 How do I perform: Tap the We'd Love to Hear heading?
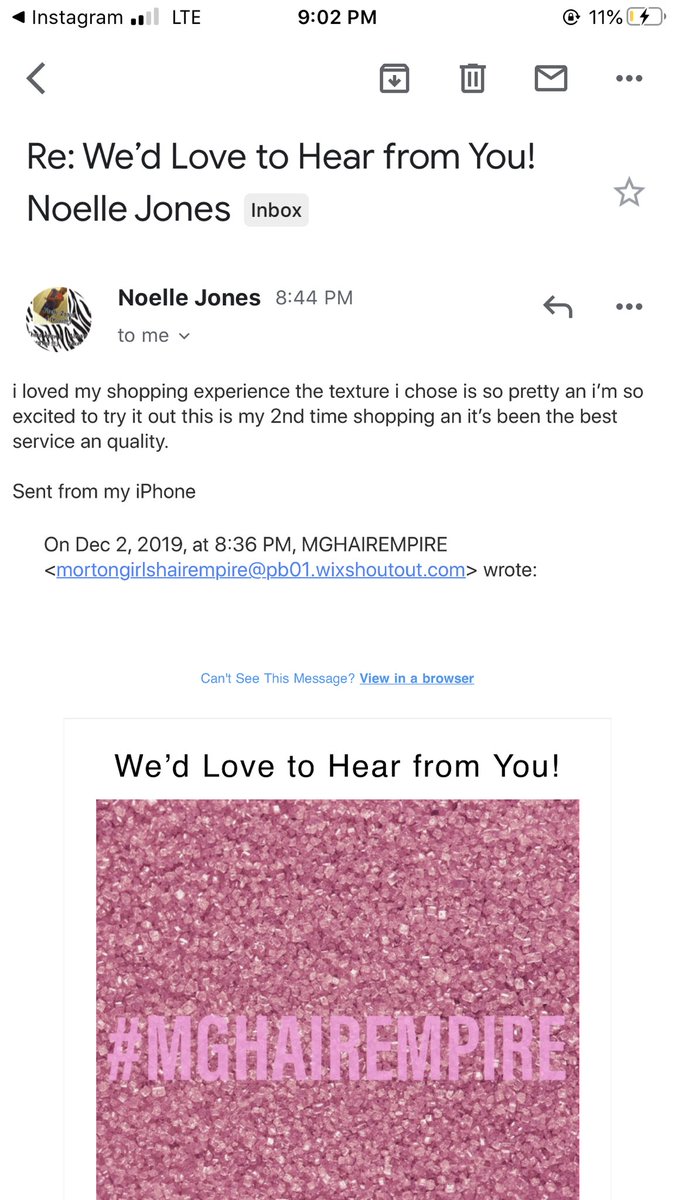coord(337,766)
